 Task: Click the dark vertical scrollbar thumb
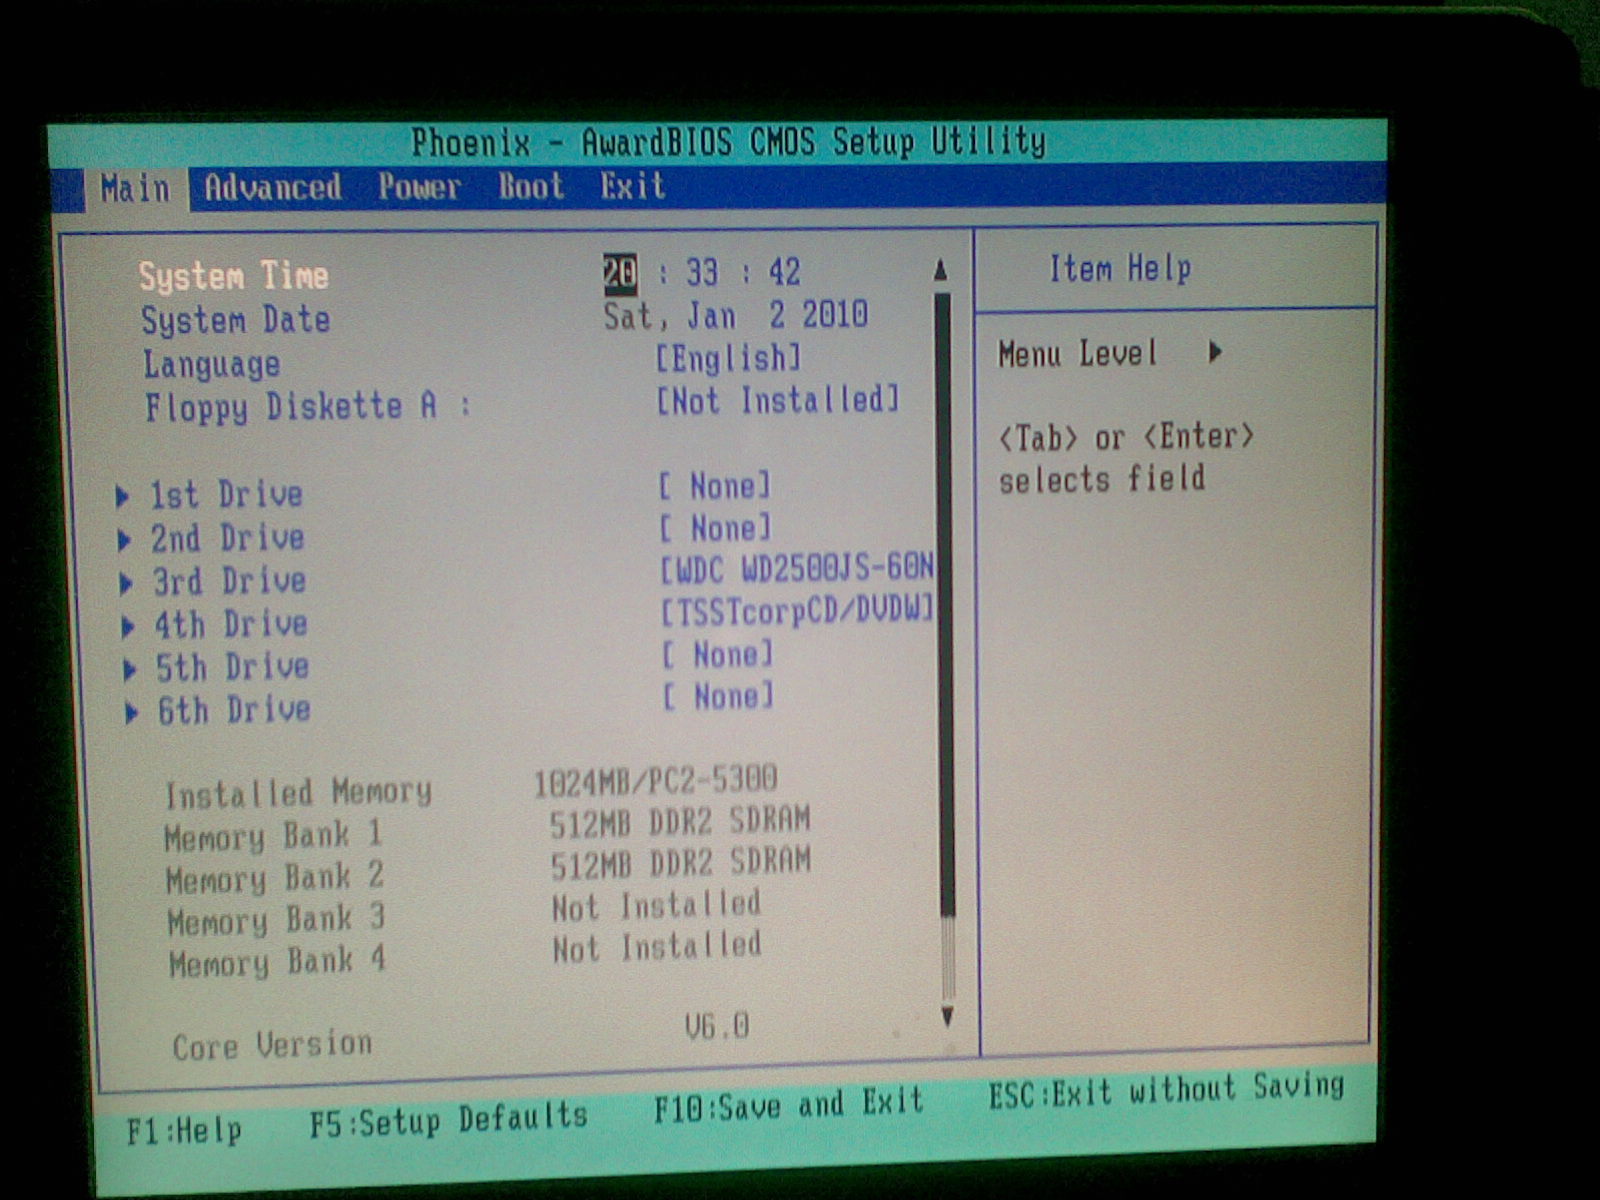[944, 603]
